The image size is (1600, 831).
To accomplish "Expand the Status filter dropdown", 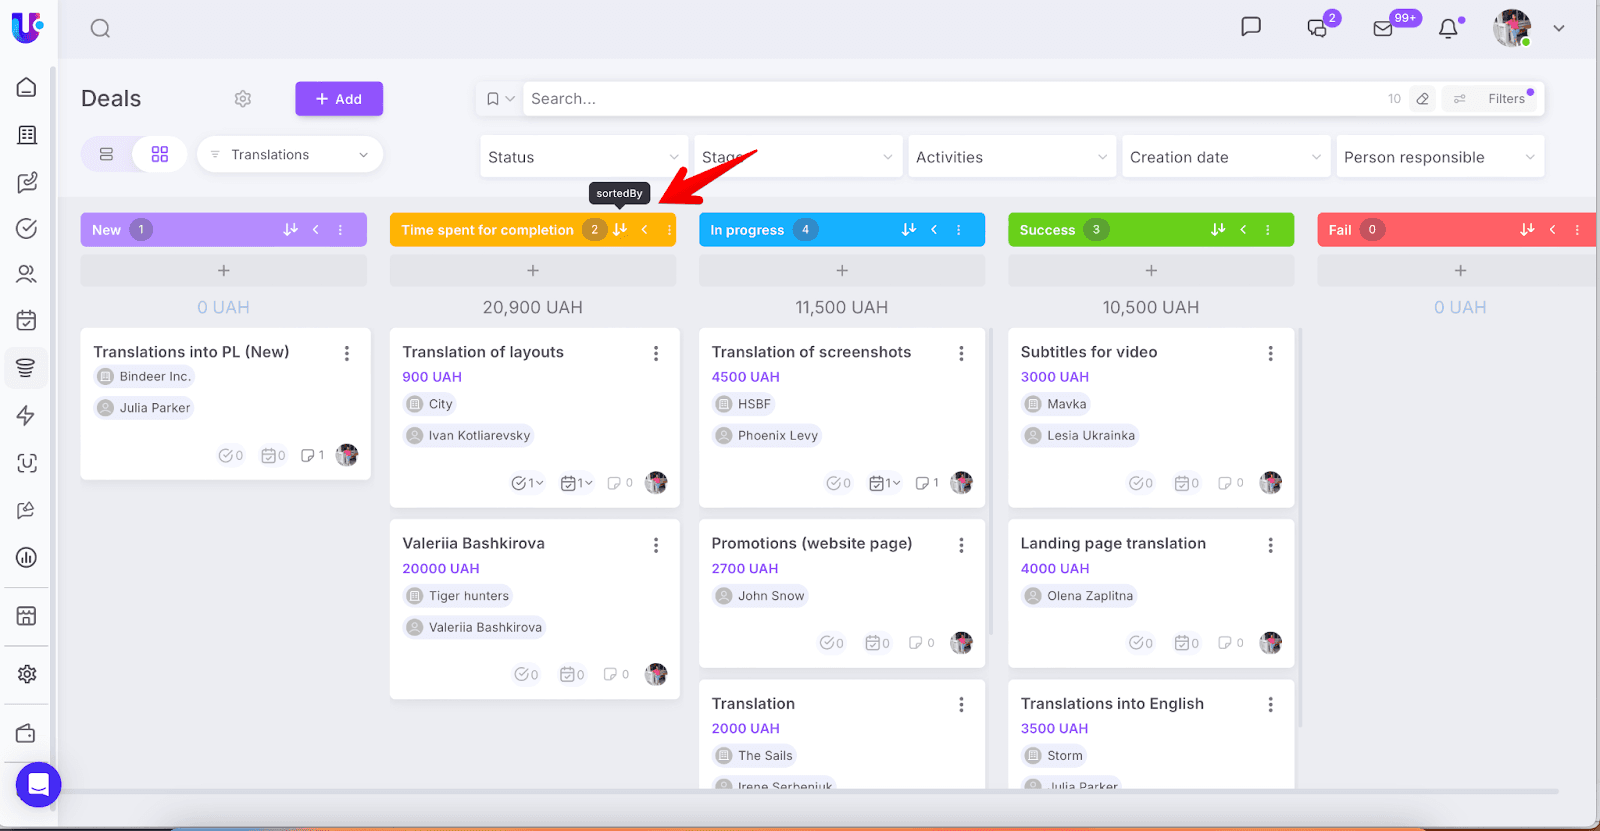I will tap(583, 157).
